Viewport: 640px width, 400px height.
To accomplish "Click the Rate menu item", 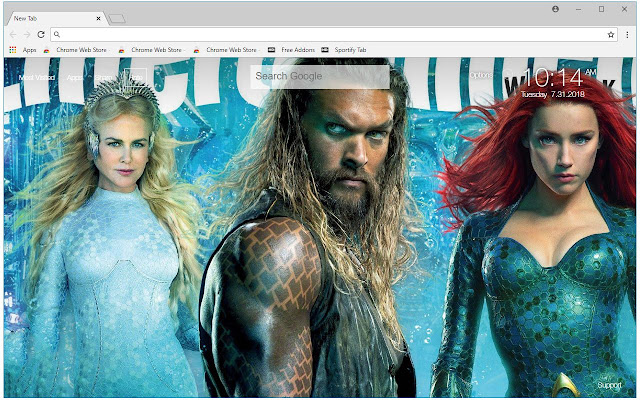I will 136,77.
